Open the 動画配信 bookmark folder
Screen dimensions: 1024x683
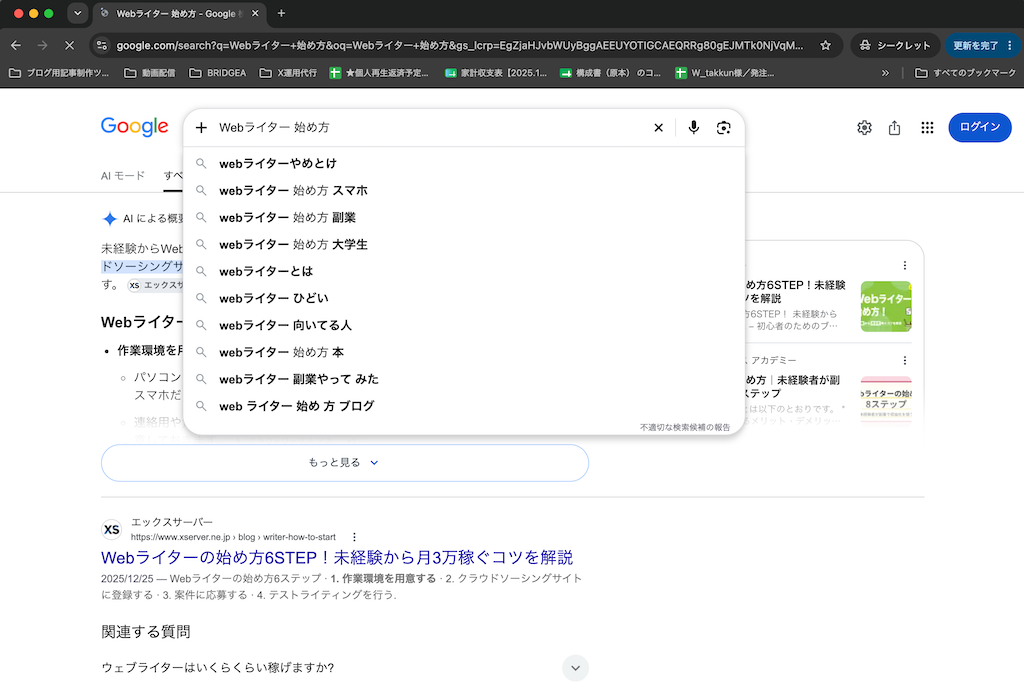click(150, 72)
